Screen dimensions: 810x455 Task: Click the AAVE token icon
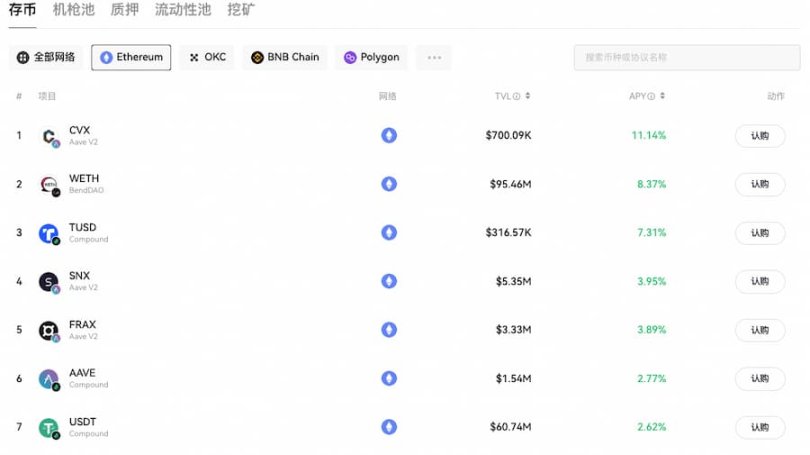(49, 379)
